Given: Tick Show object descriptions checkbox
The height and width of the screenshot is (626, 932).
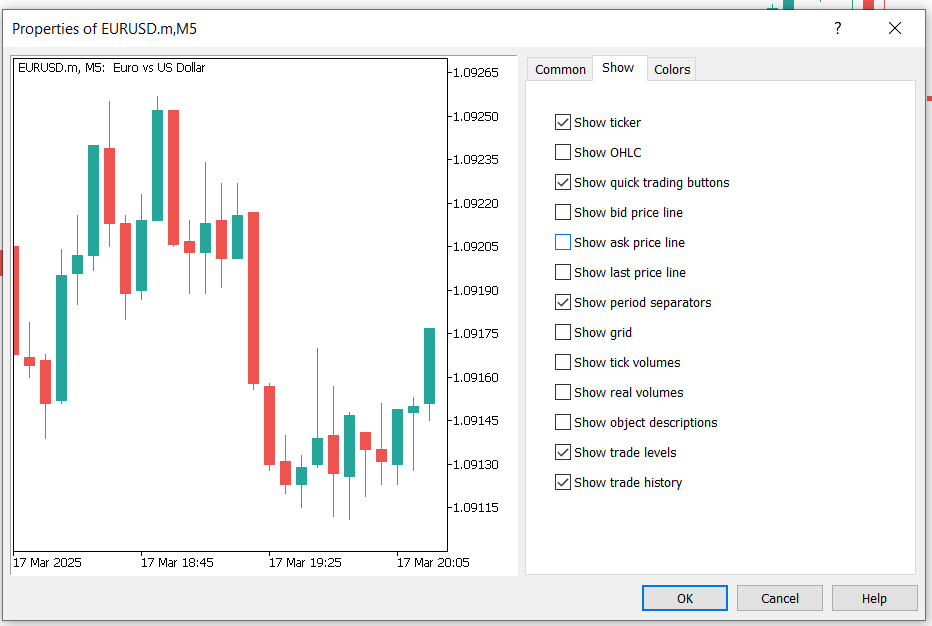Looking at the screenshot, I should [x=563, y=423].
